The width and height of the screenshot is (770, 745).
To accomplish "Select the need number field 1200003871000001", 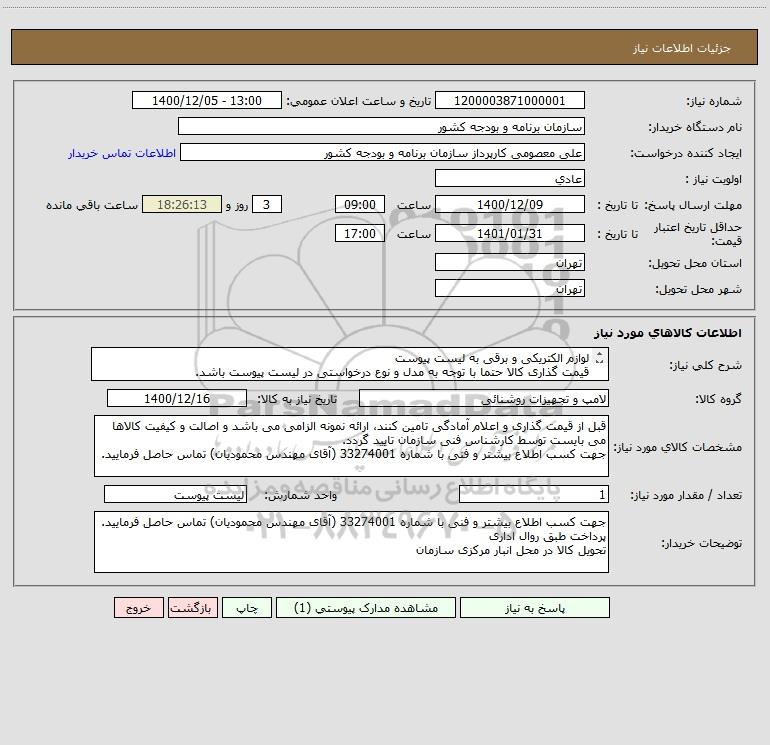I will tap(510, 100).
